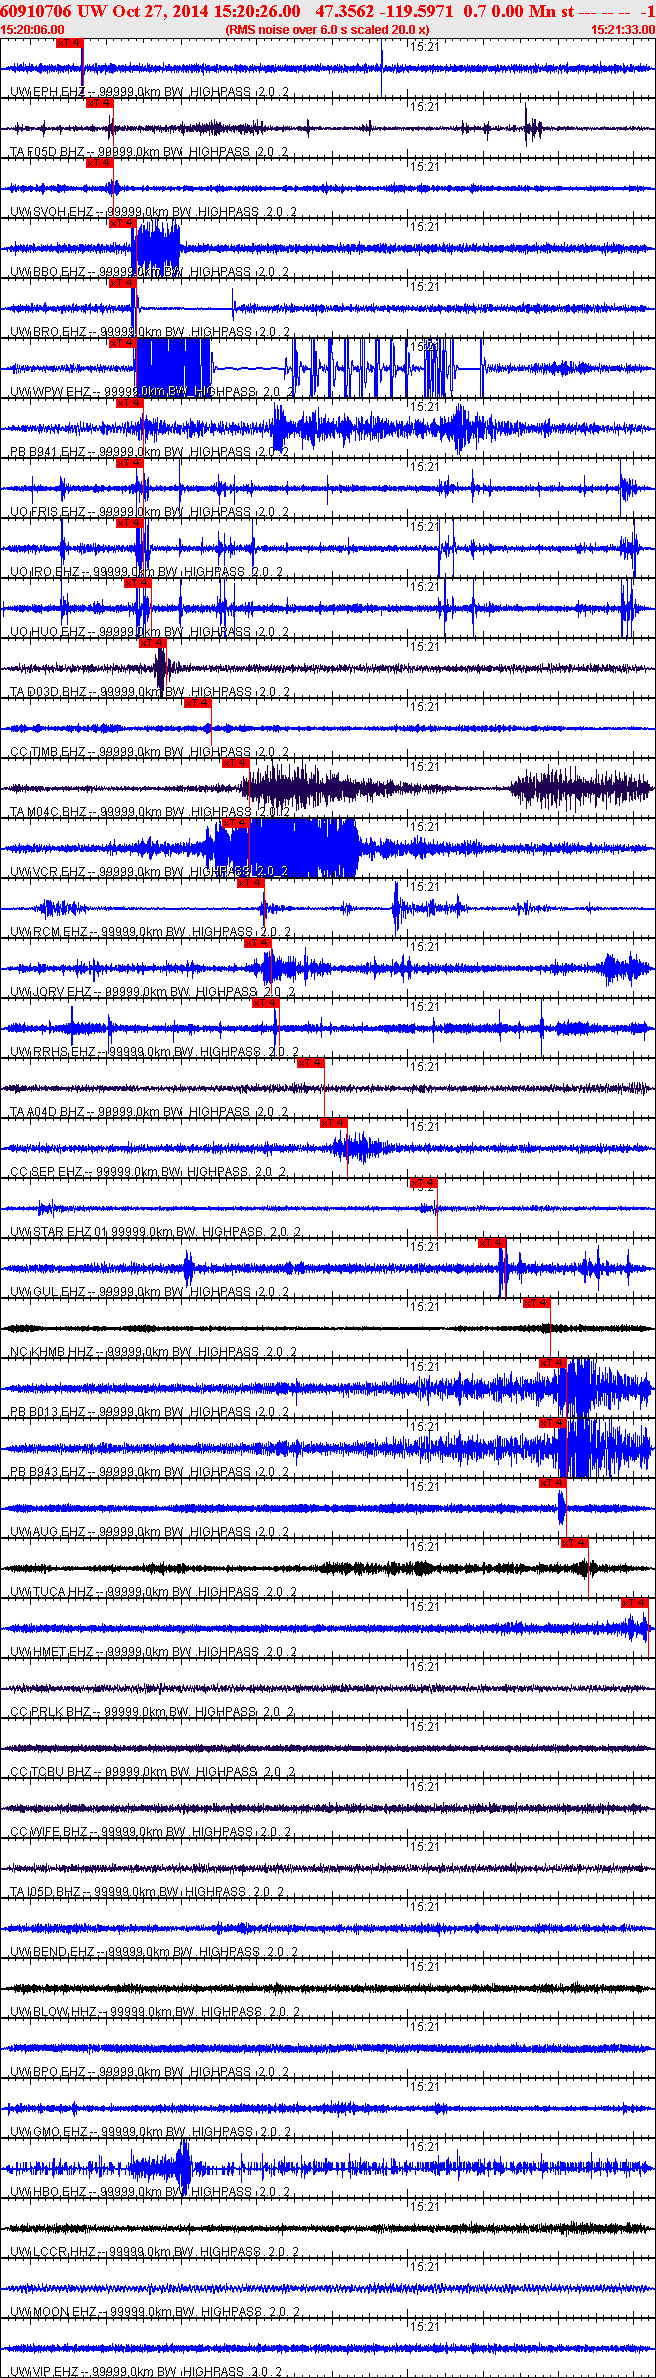
Task: Click the pick flag on NC KHMB trace
Action: (x=536, y=1303)
